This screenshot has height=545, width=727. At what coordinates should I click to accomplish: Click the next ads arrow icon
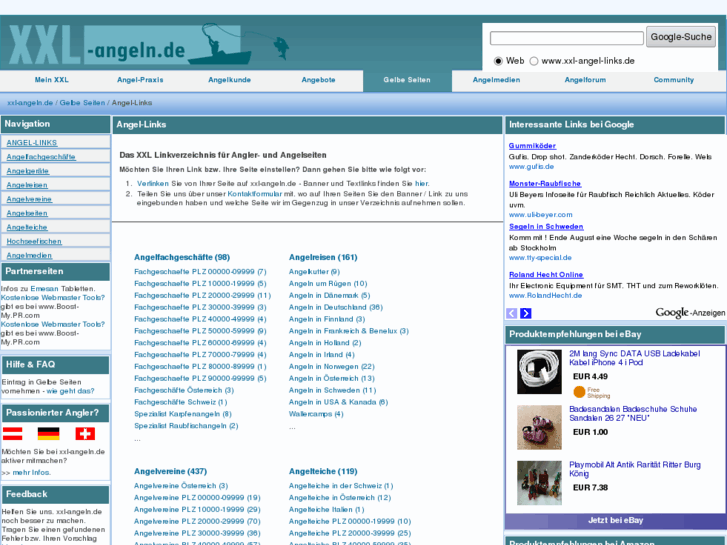tap(526, 314)
